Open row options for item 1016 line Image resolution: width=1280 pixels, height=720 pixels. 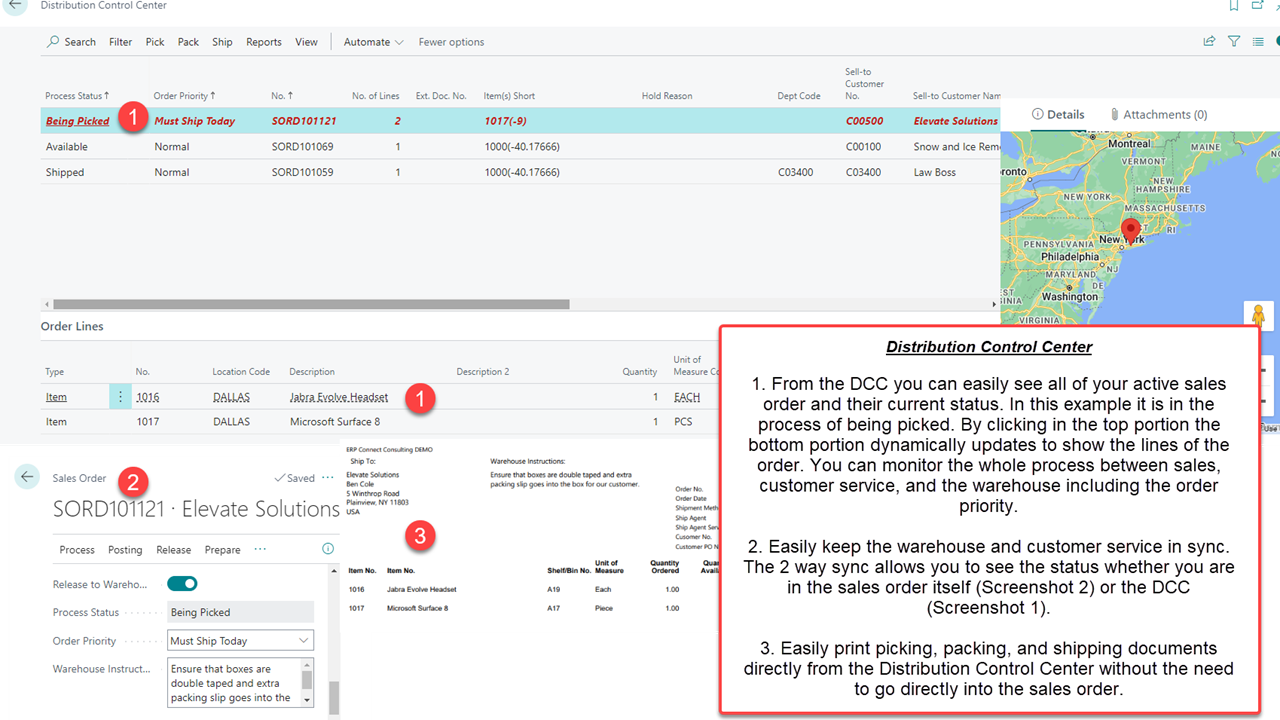[120, 397]
